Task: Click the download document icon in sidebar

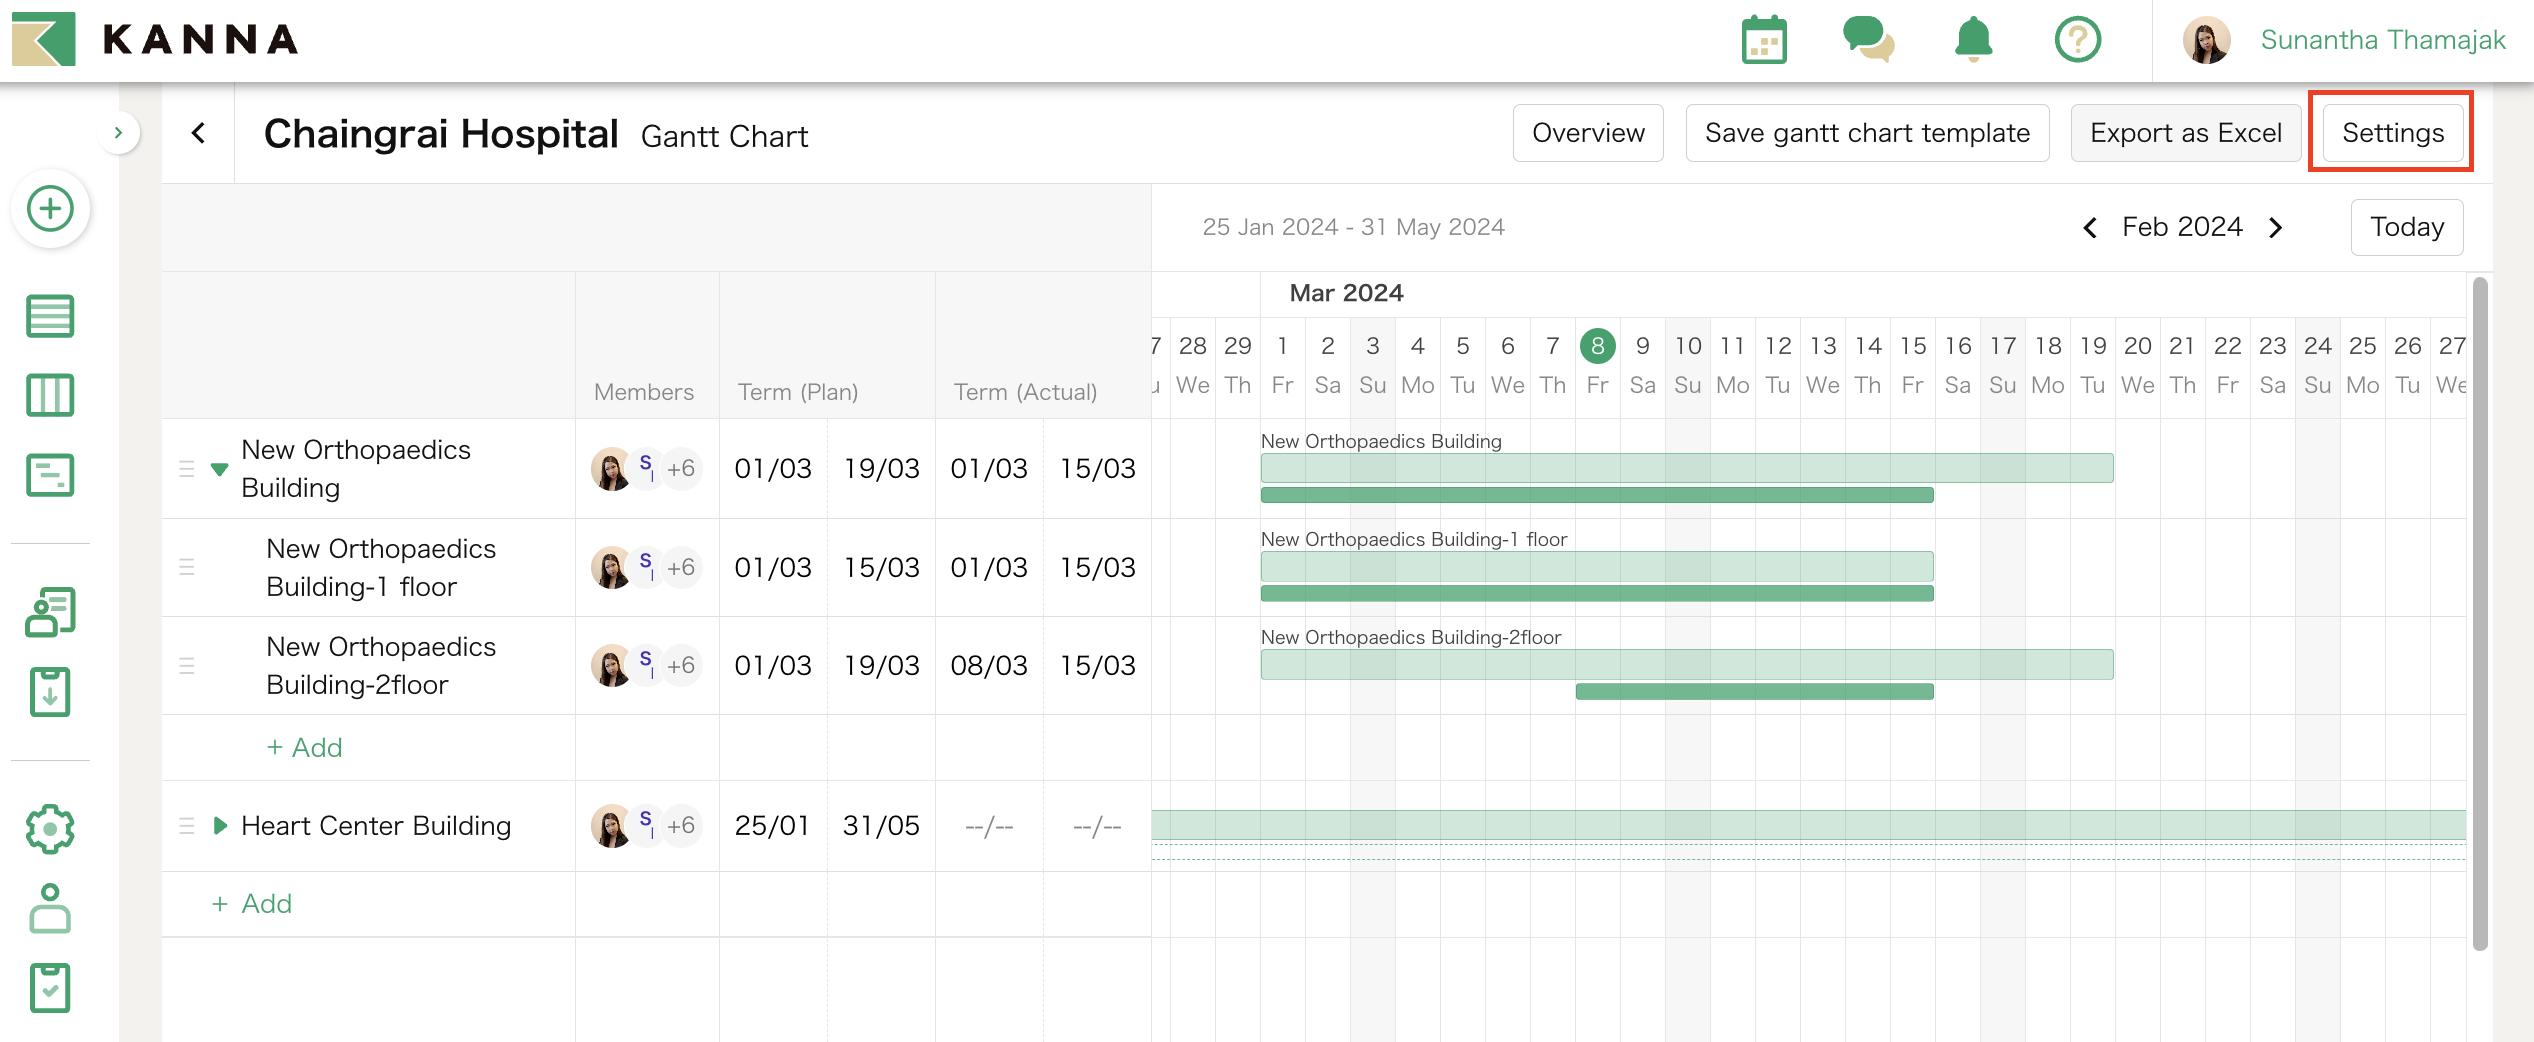Action: pos(50,692)
